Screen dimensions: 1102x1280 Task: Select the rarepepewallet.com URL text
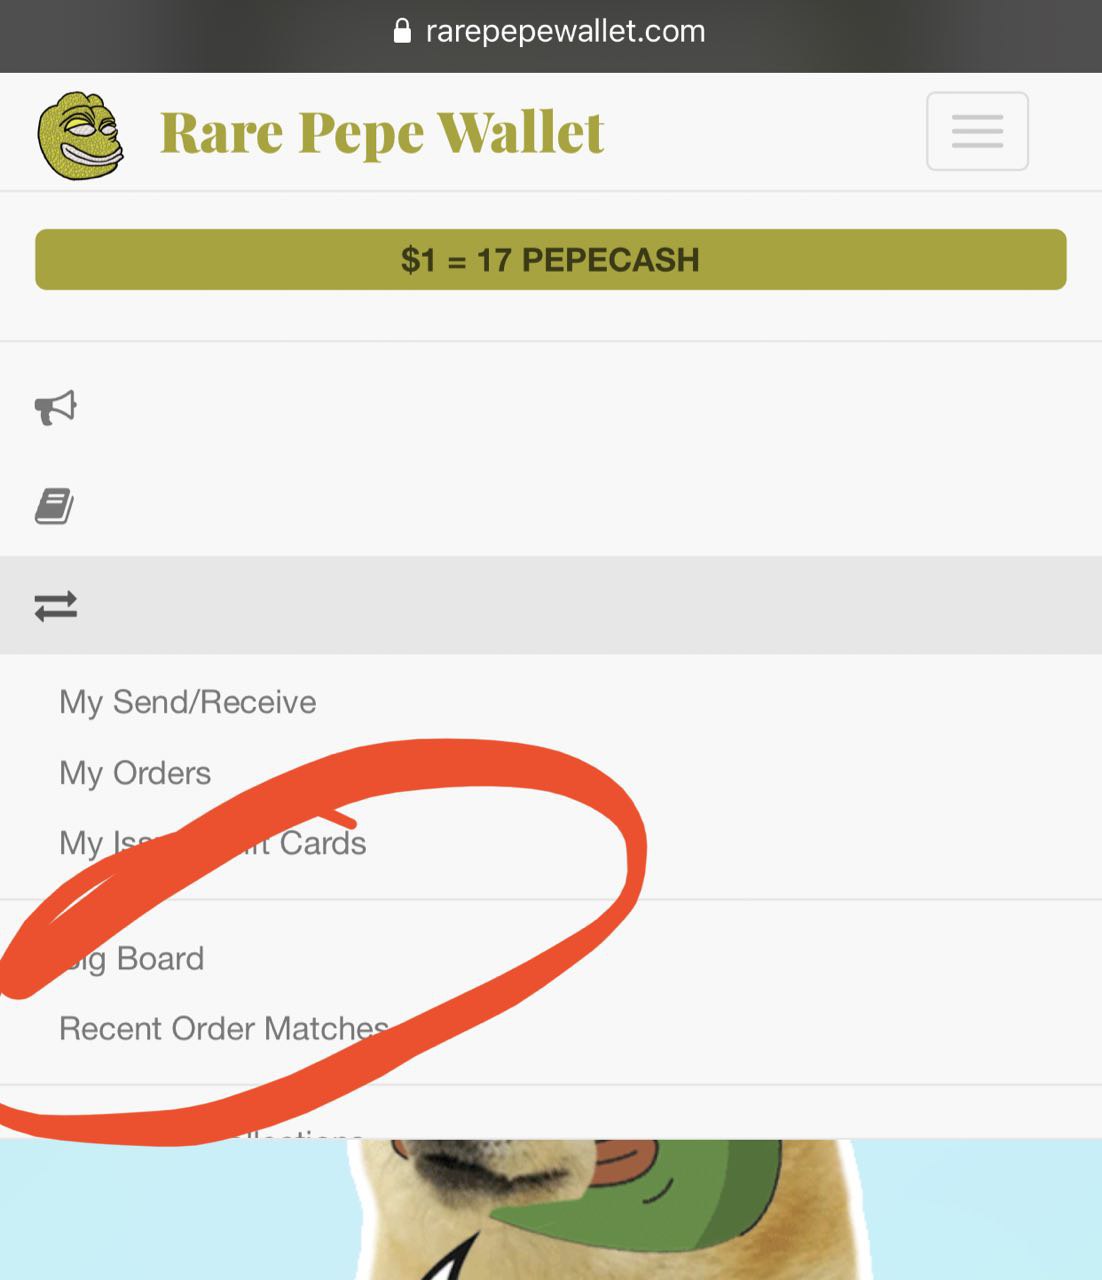coord(565,31)
